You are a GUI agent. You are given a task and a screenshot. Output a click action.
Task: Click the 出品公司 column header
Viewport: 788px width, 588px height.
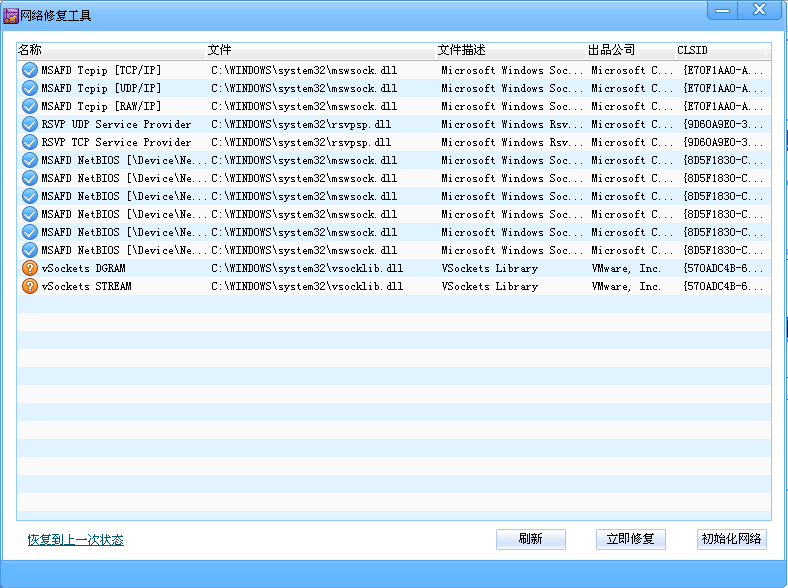pyautogui.click(x=631, y=50)
